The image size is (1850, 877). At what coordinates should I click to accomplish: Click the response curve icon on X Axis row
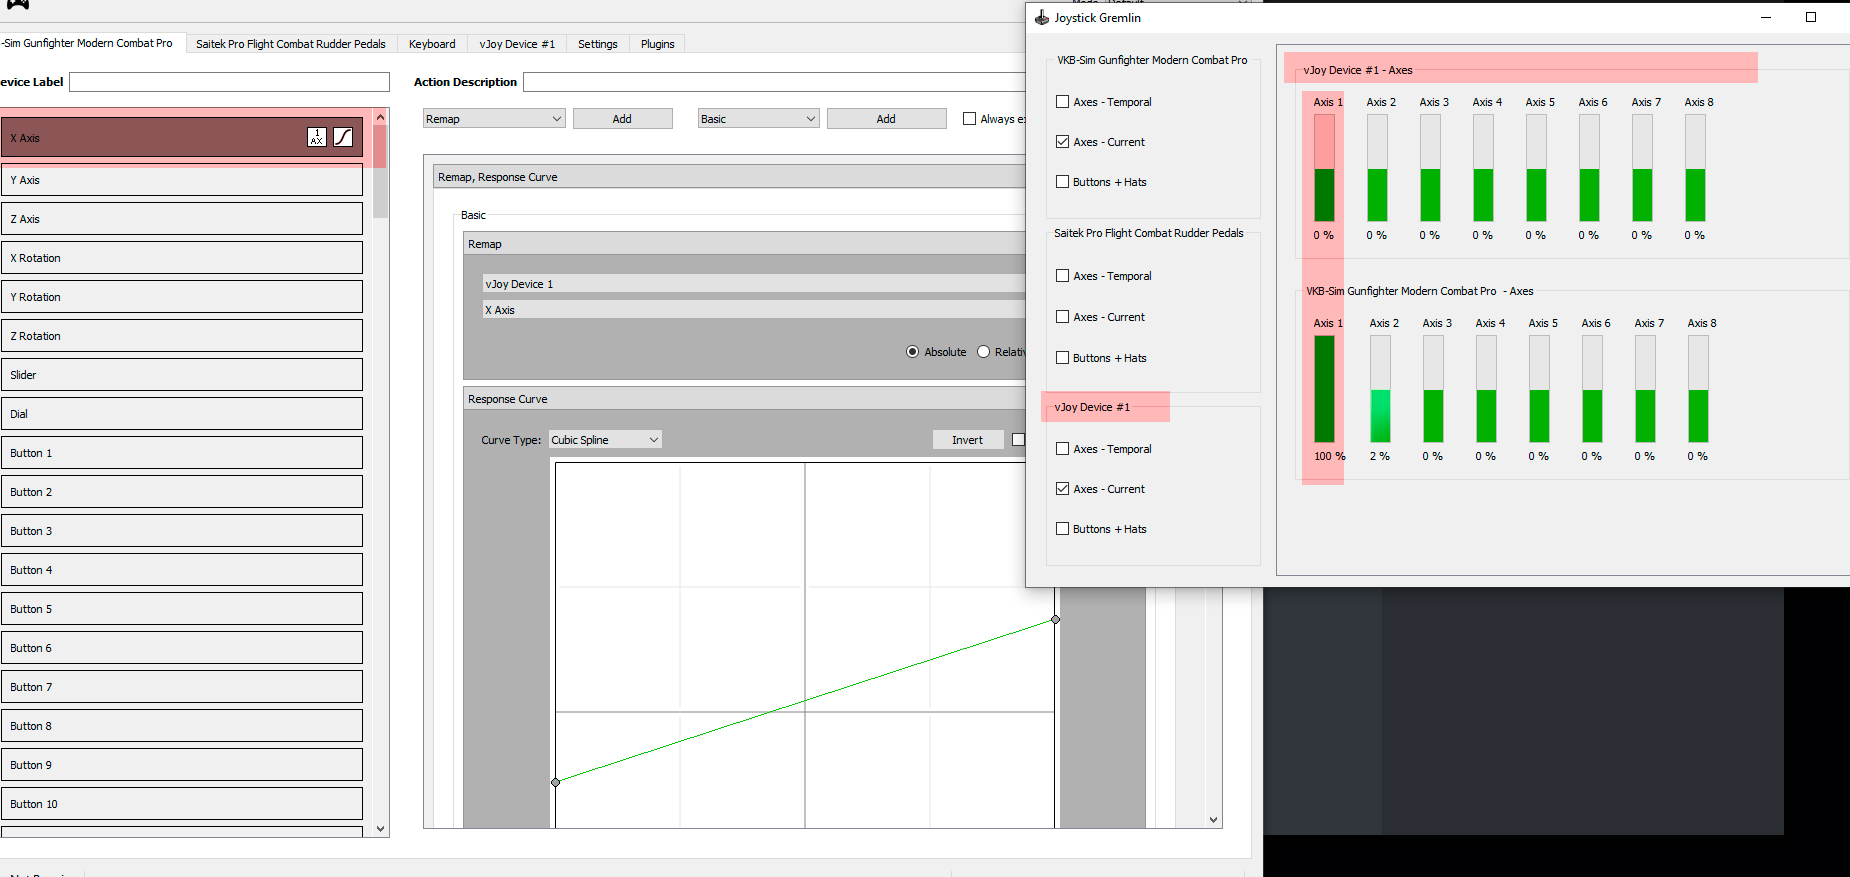pos(343,137)
